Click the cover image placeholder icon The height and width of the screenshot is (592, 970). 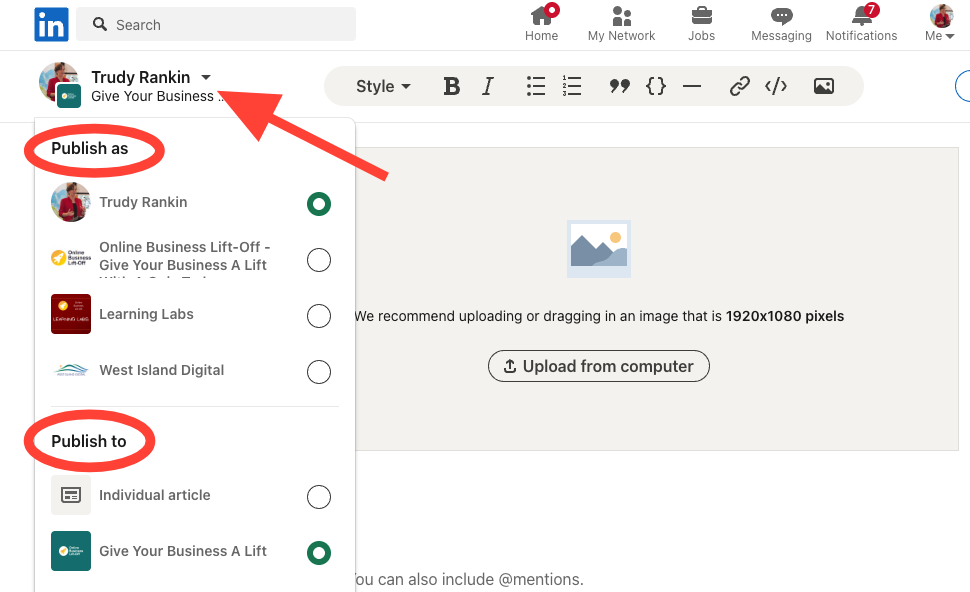tap(599, 249)
